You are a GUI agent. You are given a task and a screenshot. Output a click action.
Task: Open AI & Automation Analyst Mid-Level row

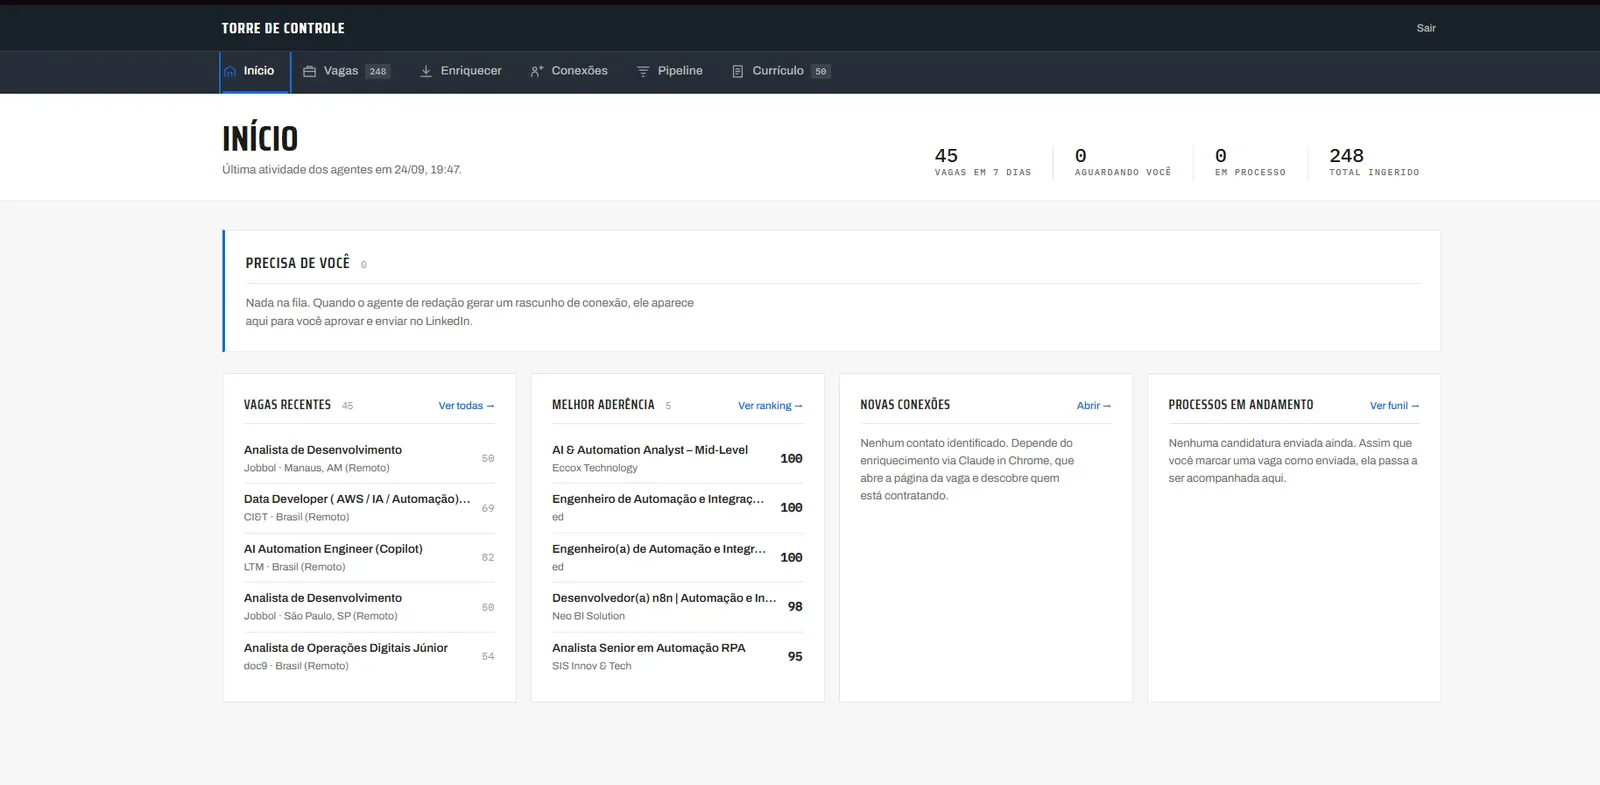pos(677,459)
